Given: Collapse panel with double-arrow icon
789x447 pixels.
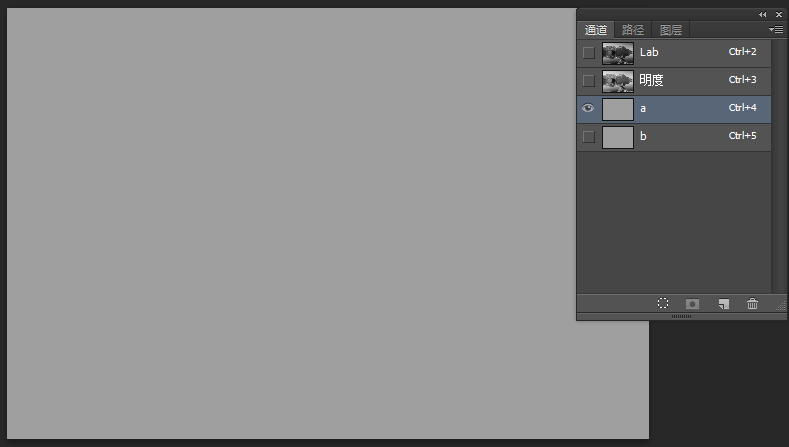Looking at the screenshot, I should coord(762,15).
